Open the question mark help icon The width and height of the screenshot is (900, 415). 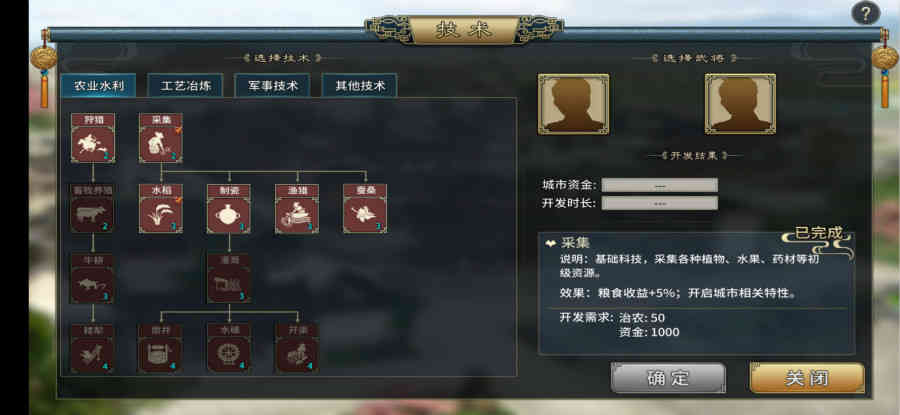866,13
